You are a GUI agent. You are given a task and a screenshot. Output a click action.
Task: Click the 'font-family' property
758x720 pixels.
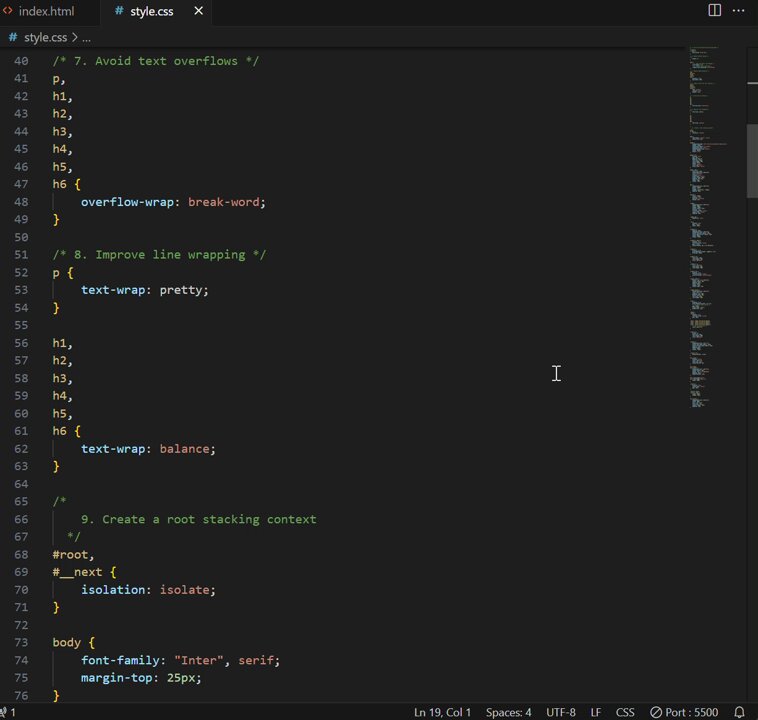point(120,660)
